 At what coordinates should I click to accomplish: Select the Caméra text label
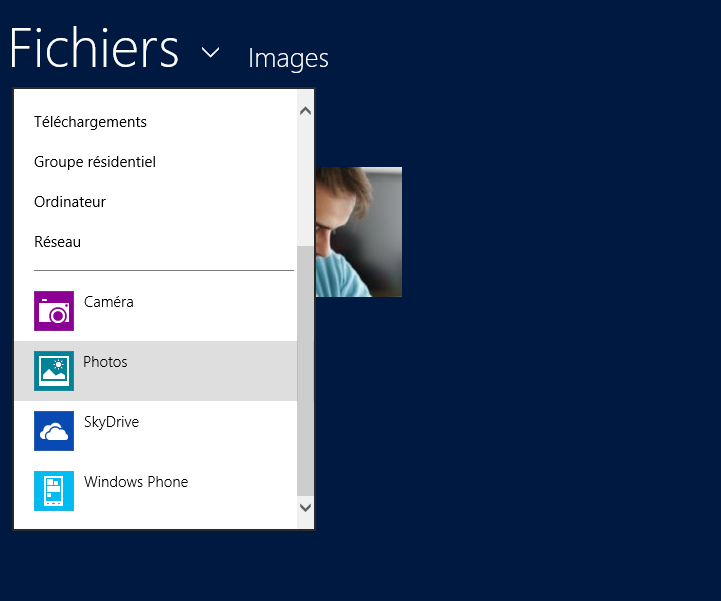109,302
